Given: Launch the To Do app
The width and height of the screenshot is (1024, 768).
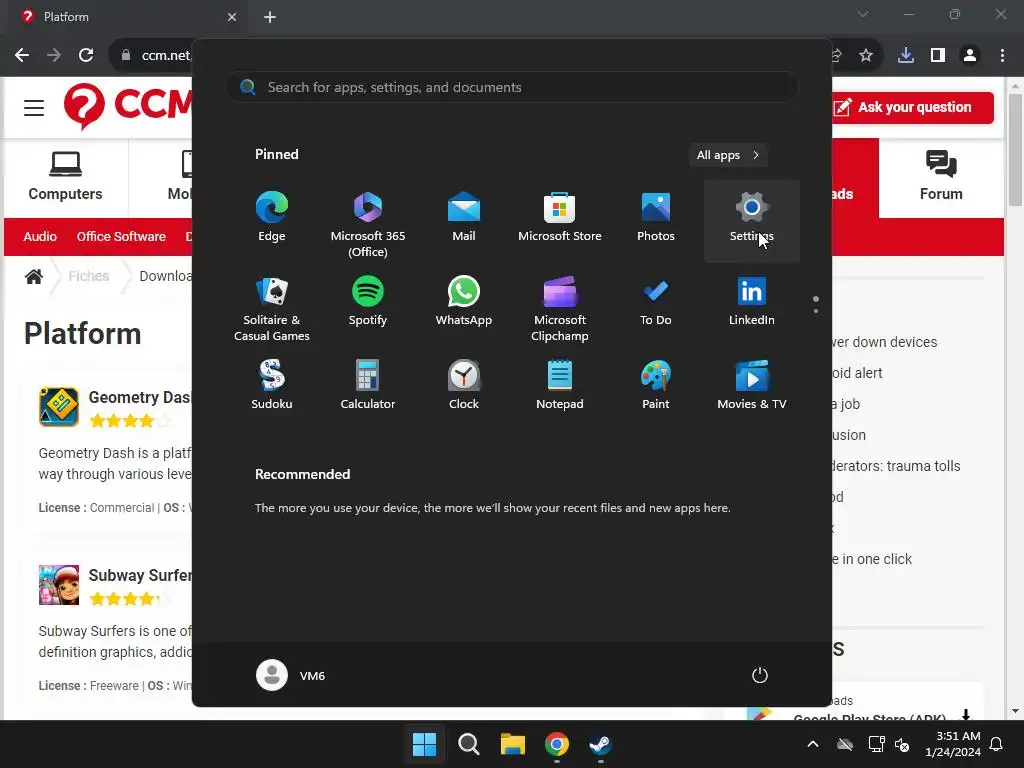Looking at the screenshot, I should tap(656, 301).
